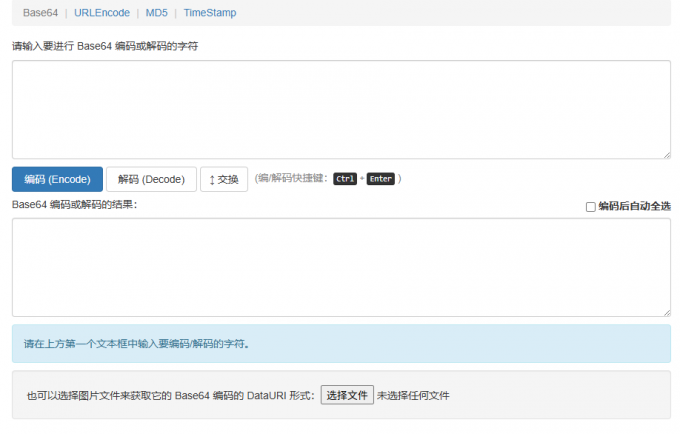Focus the encode/decode result text box
The width and height of the screenshot is (680, 434).
click(x=341, y=267)
